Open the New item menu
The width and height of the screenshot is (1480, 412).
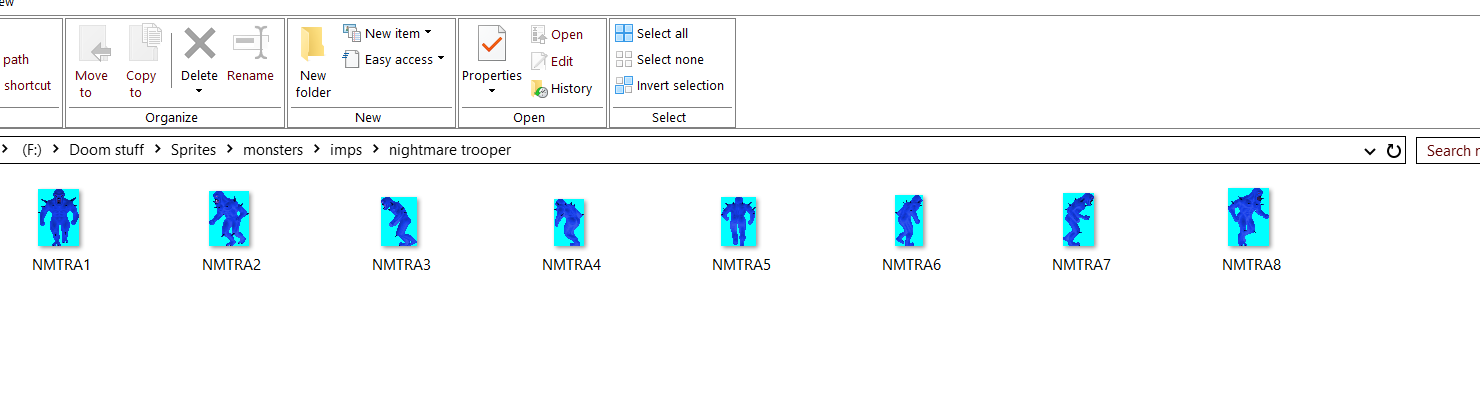pyautogui.click(x=388, y=33)
